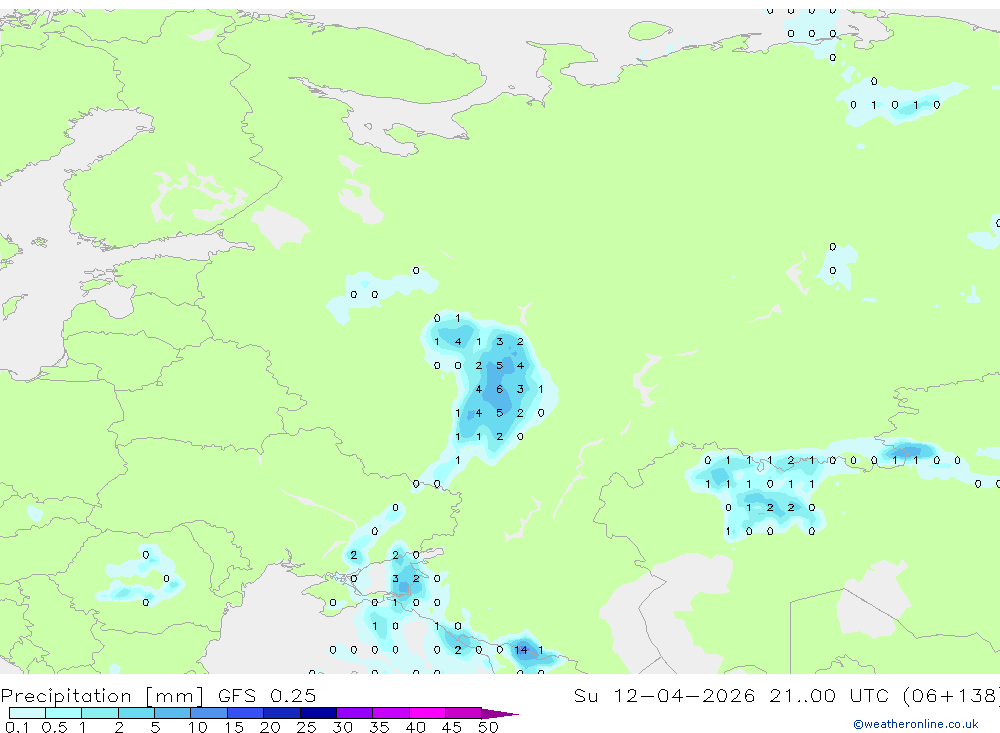Screen dimensions: 1000x733
Task: Pick the legend swatch between 2 and 5
Action: click(136, 713)
